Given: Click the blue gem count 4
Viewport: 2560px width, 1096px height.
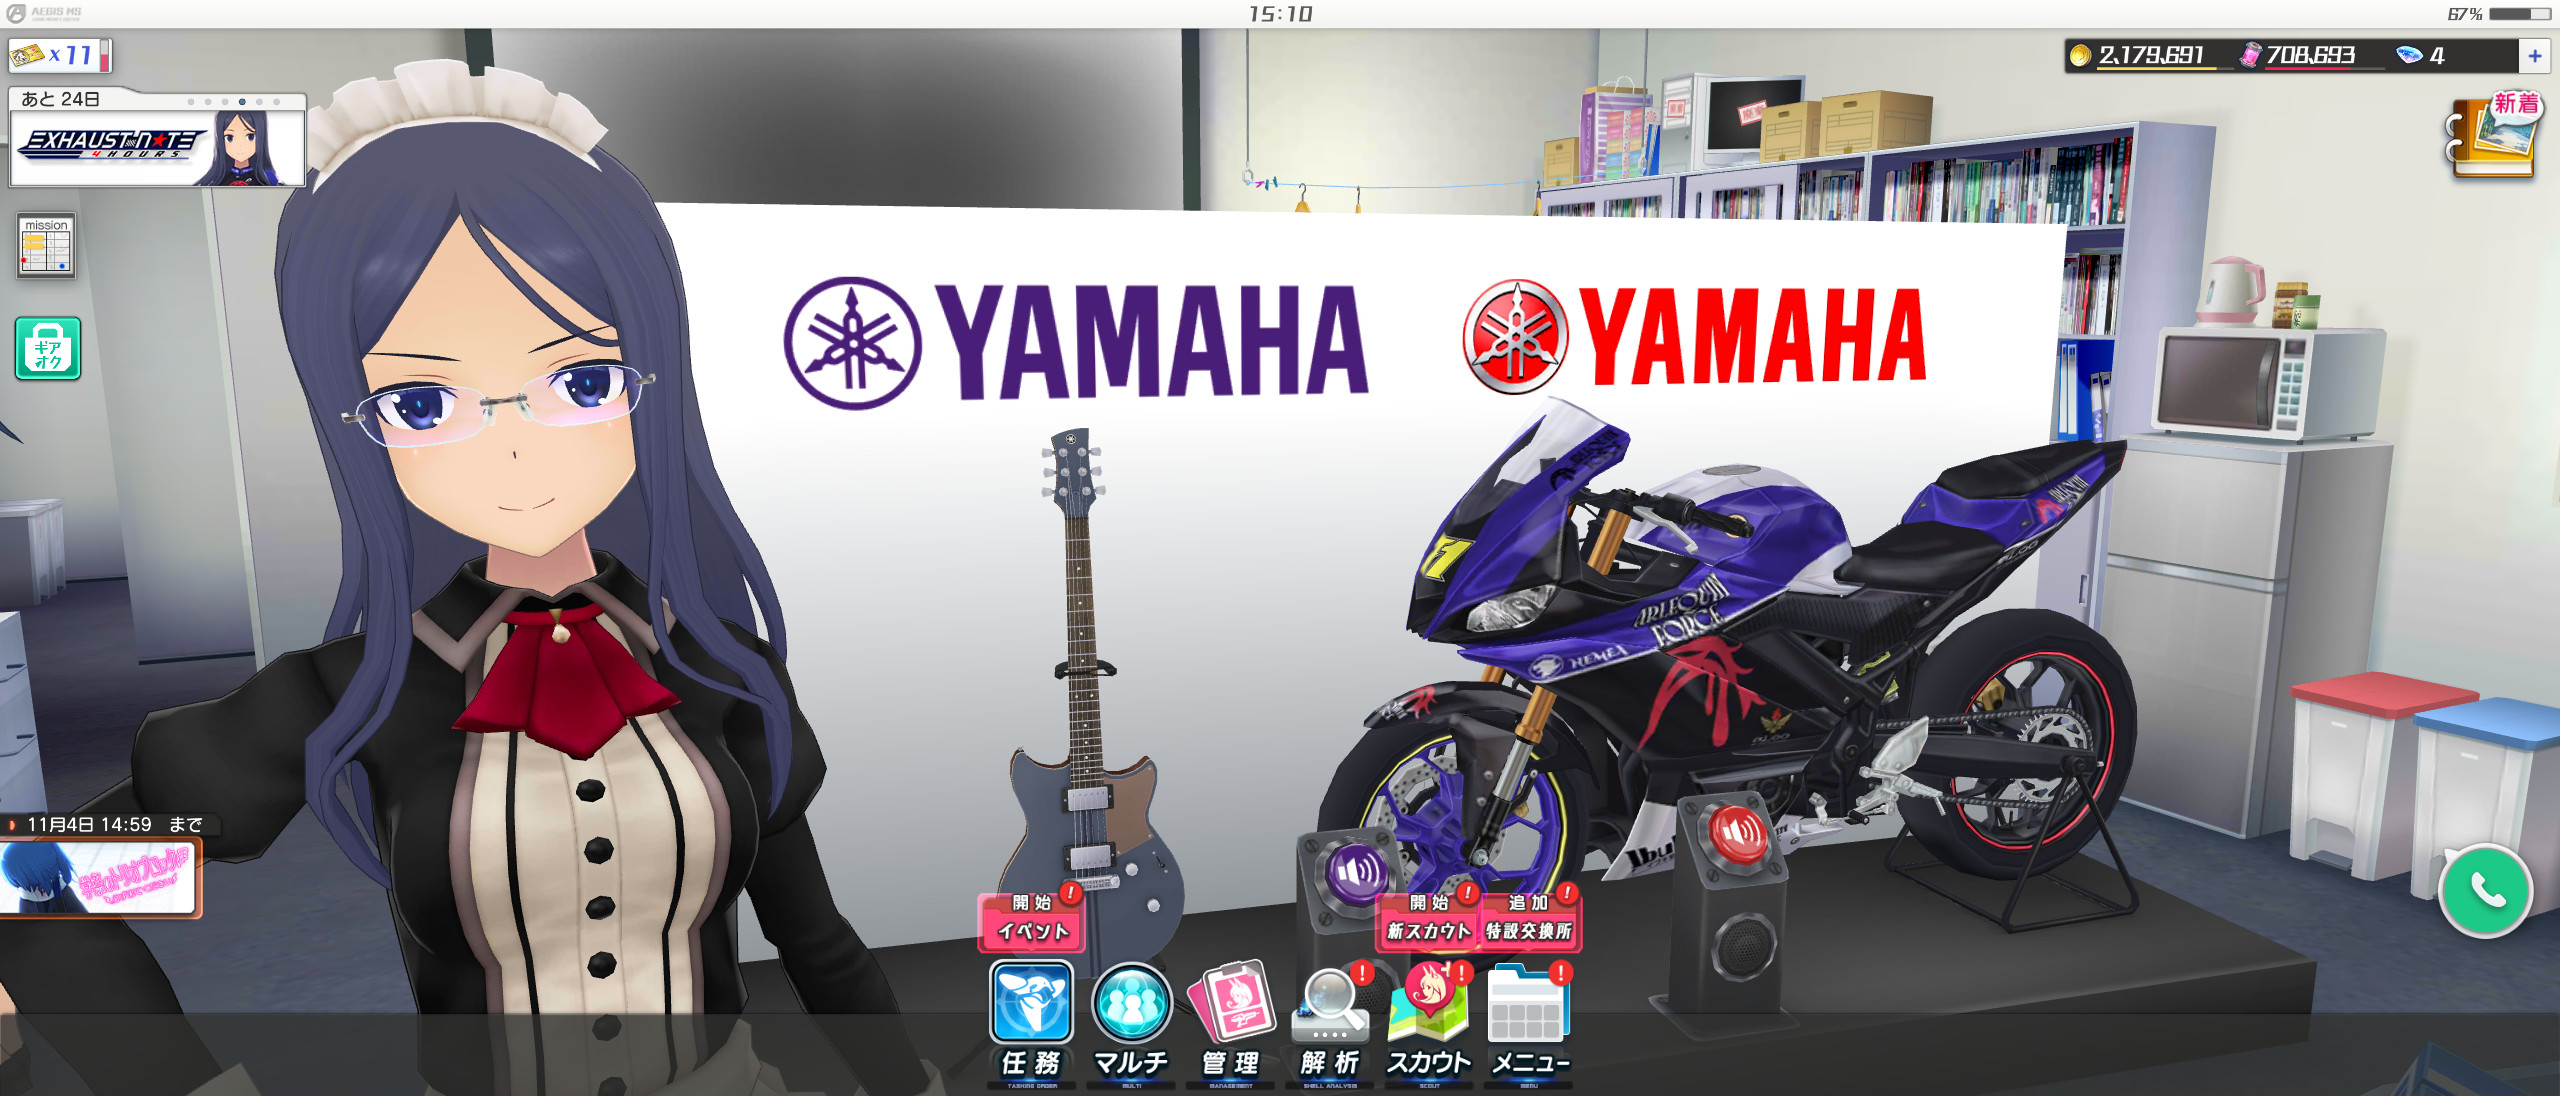Looking at the screenshot, I should [x=2422, y=55].
